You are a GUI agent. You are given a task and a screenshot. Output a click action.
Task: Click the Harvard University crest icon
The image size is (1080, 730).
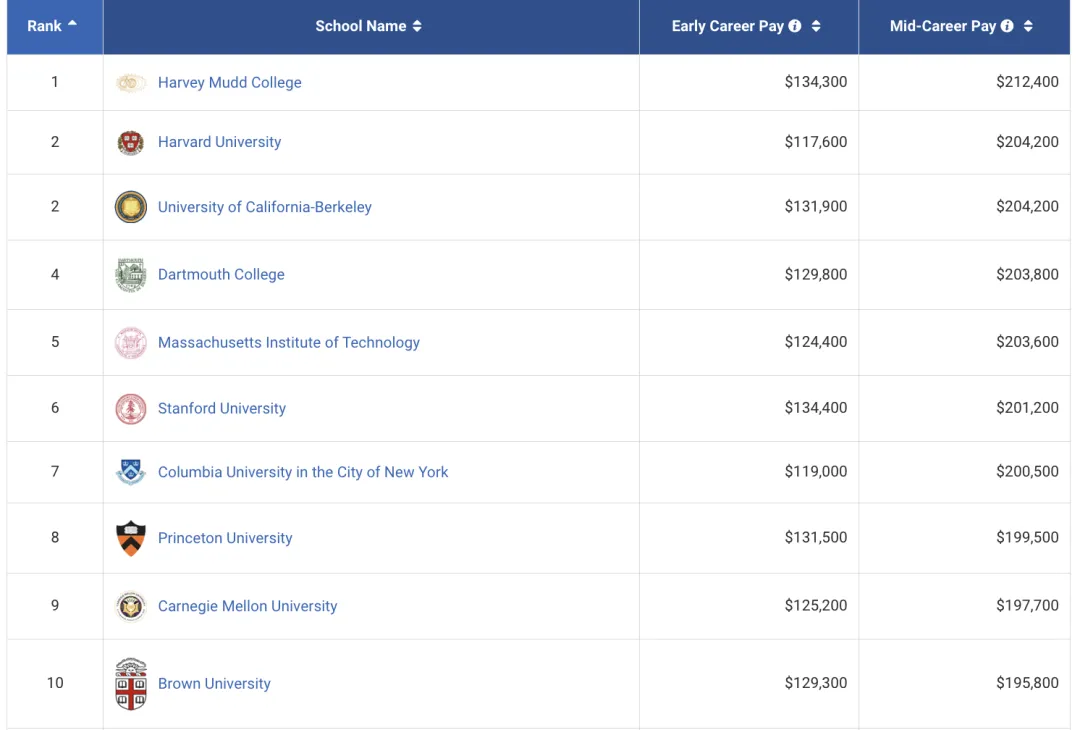(131, 143)
